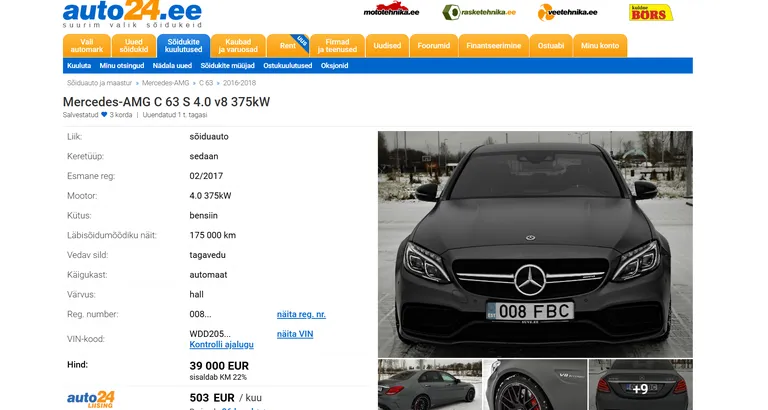This screenshot has width=768, height=410.
Task: Click the Uuendatud 1 t. tagasi text
Action: [x=175, y=115]
